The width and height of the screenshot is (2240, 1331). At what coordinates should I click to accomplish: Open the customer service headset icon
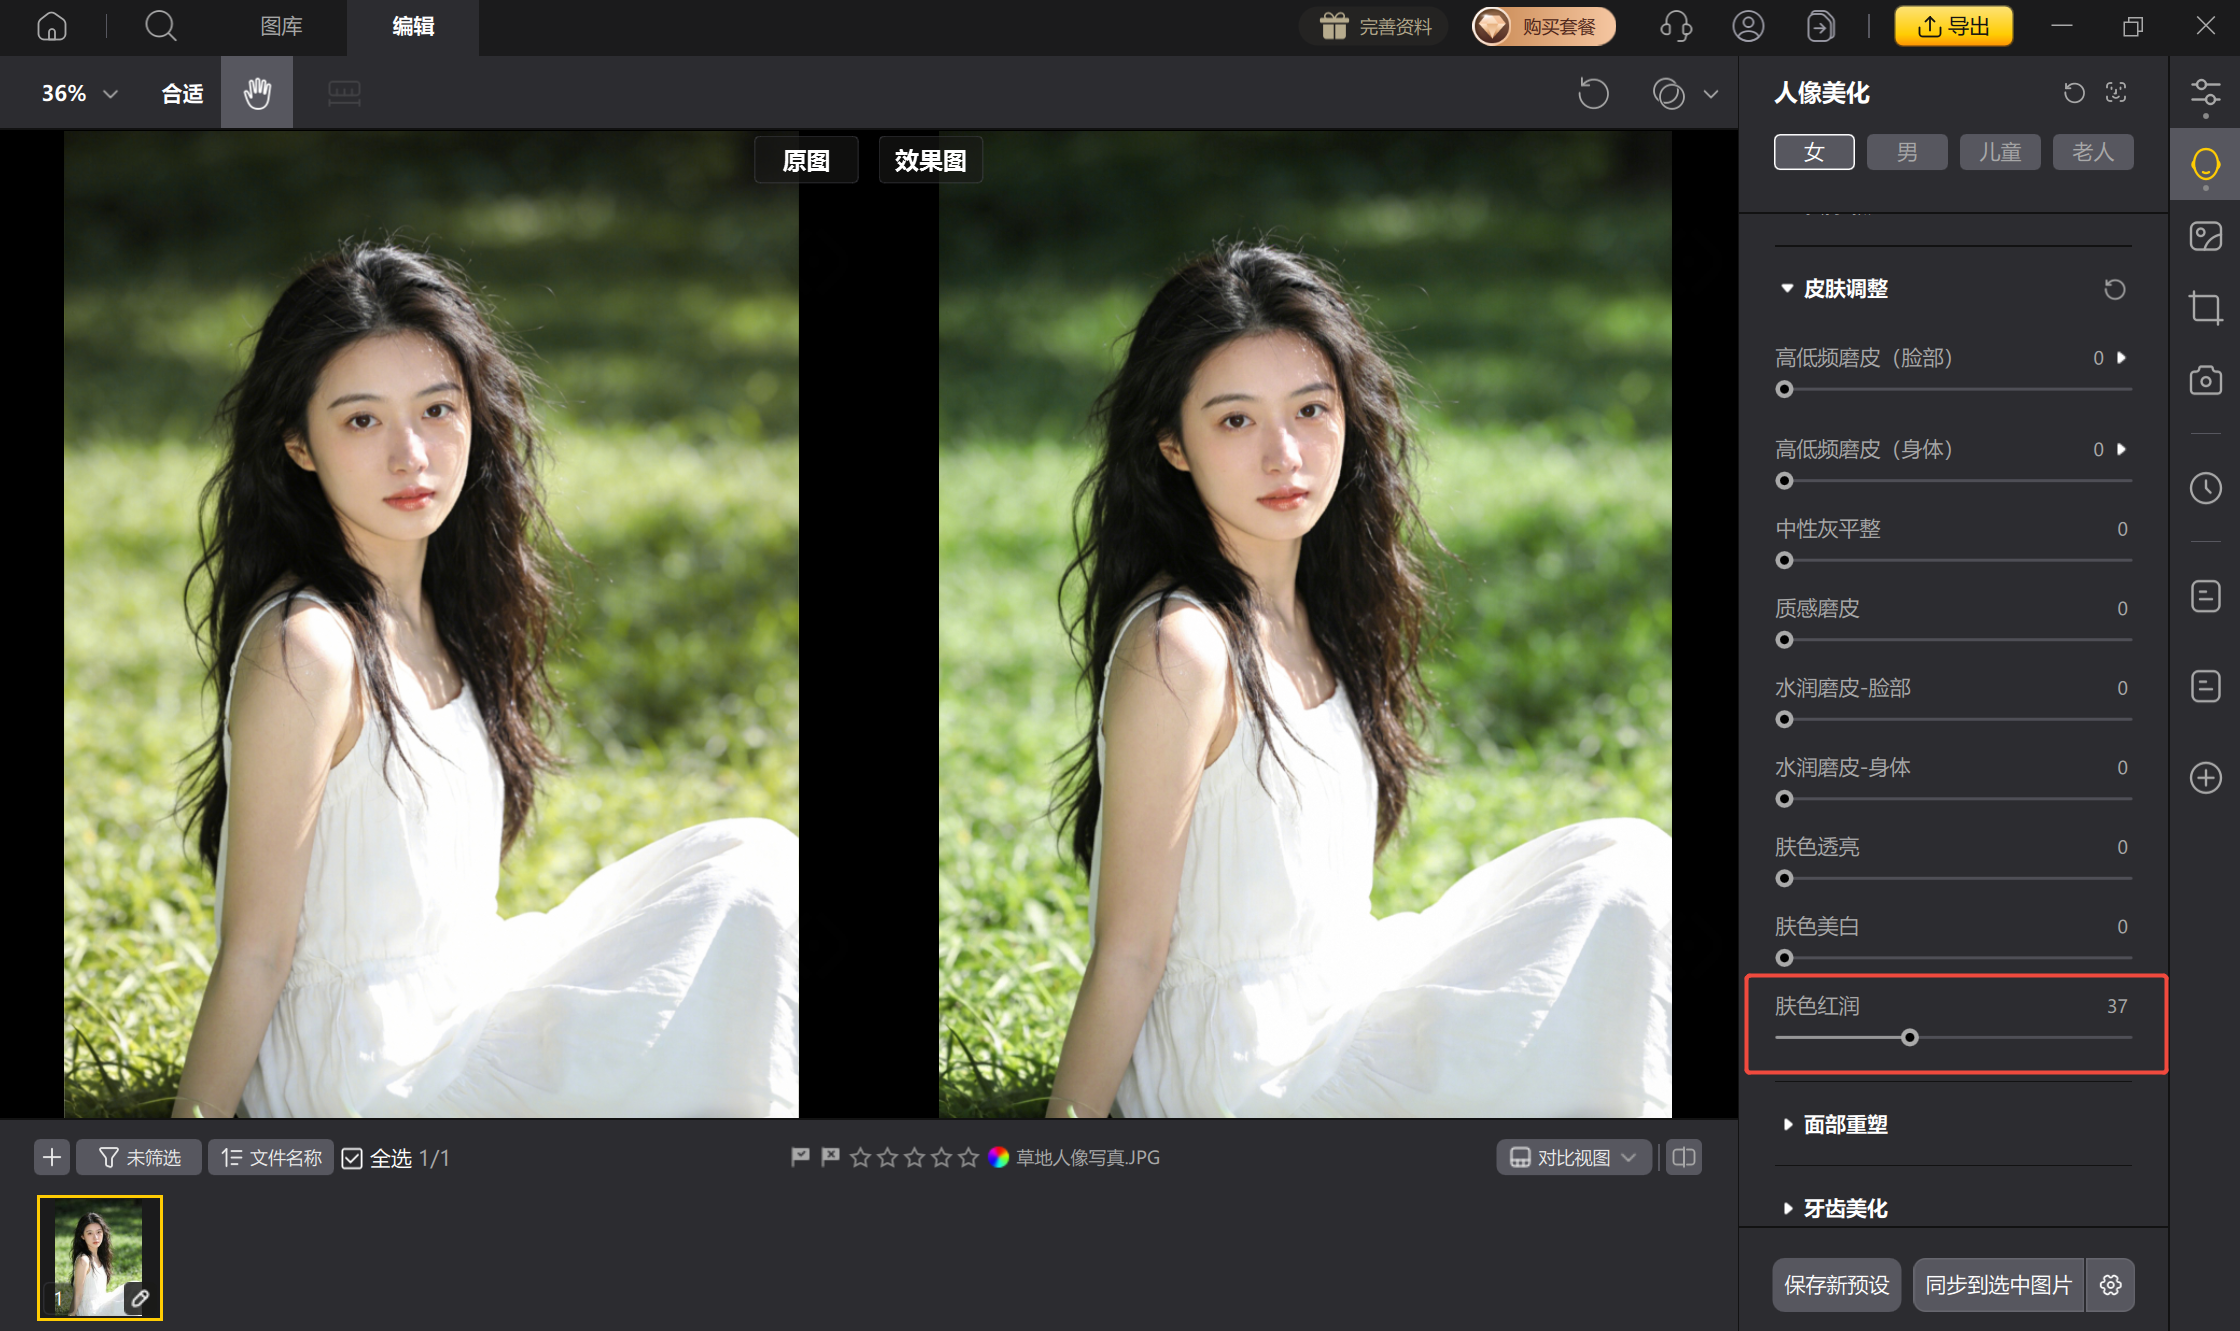pos(1676,26)
